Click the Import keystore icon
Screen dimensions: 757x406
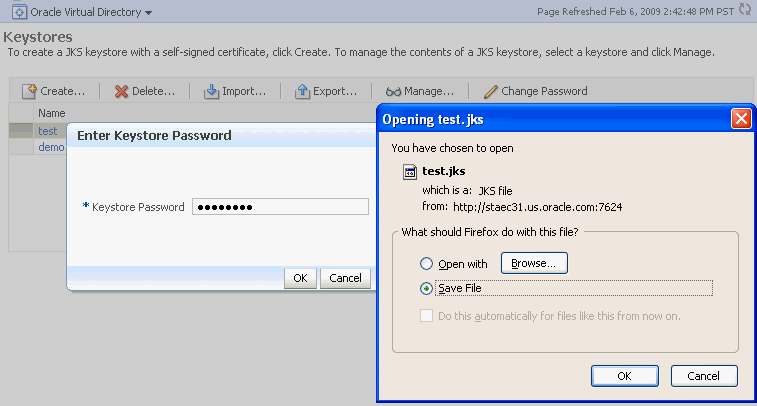[211, 91]
